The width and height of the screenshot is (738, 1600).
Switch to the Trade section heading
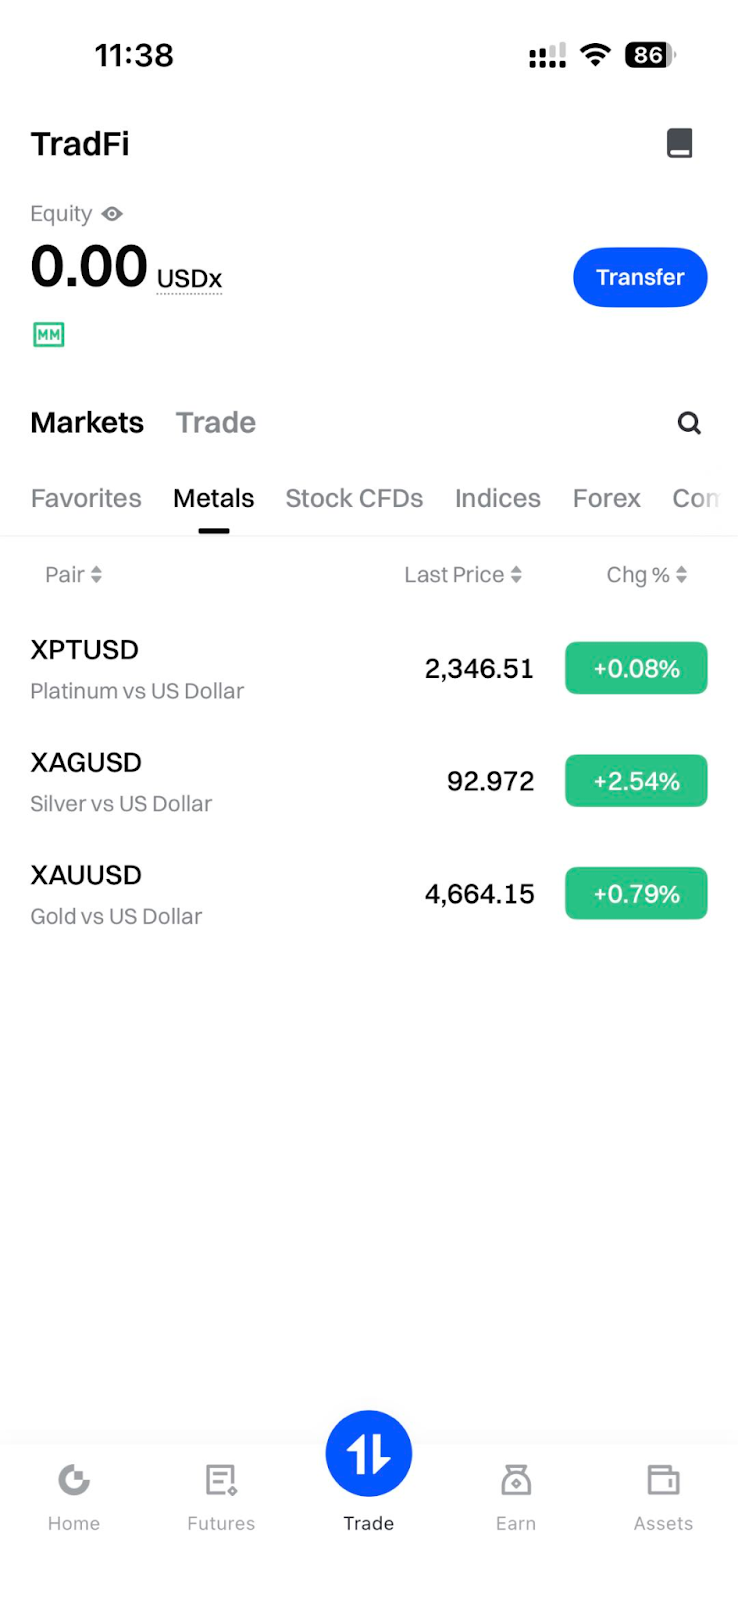216,423
